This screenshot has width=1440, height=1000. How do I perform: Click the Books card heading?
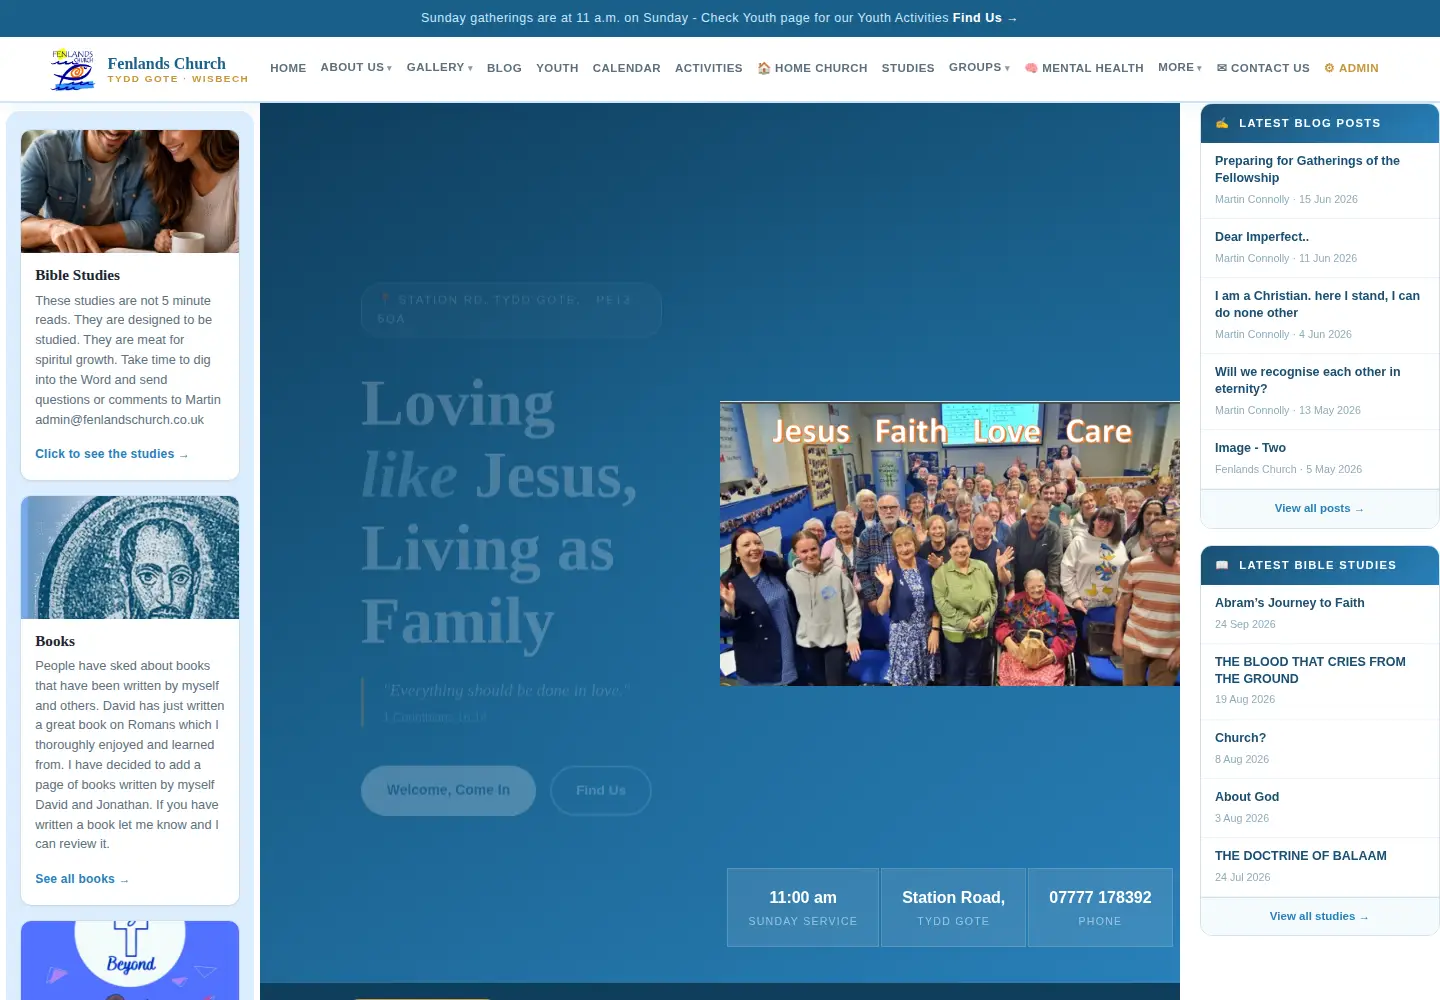(x=55, y=641)
